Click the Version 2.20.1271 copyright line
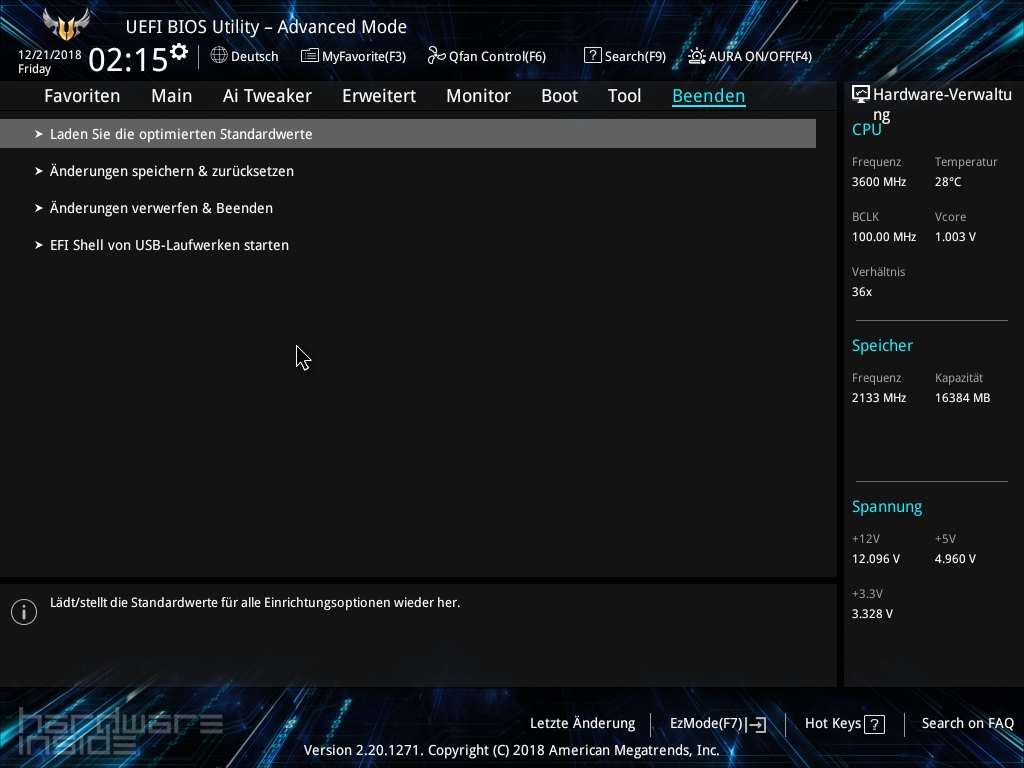 tap(511, 750)
